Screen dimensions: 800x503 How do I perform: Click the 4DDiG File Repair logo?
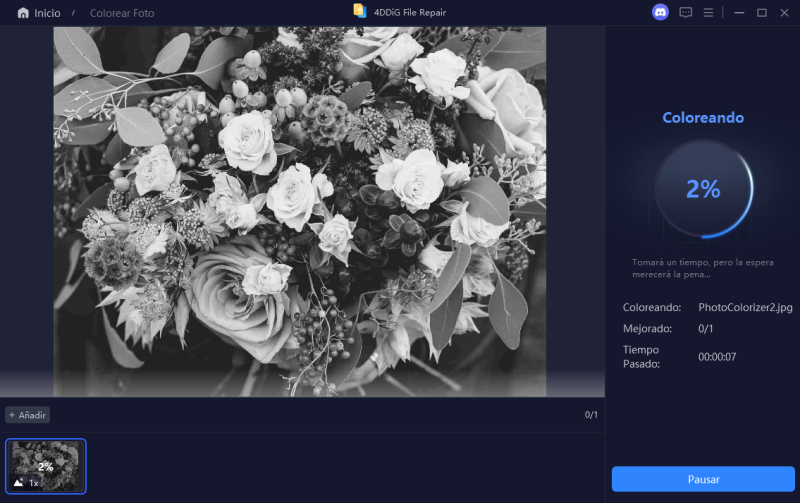(360, 11)
